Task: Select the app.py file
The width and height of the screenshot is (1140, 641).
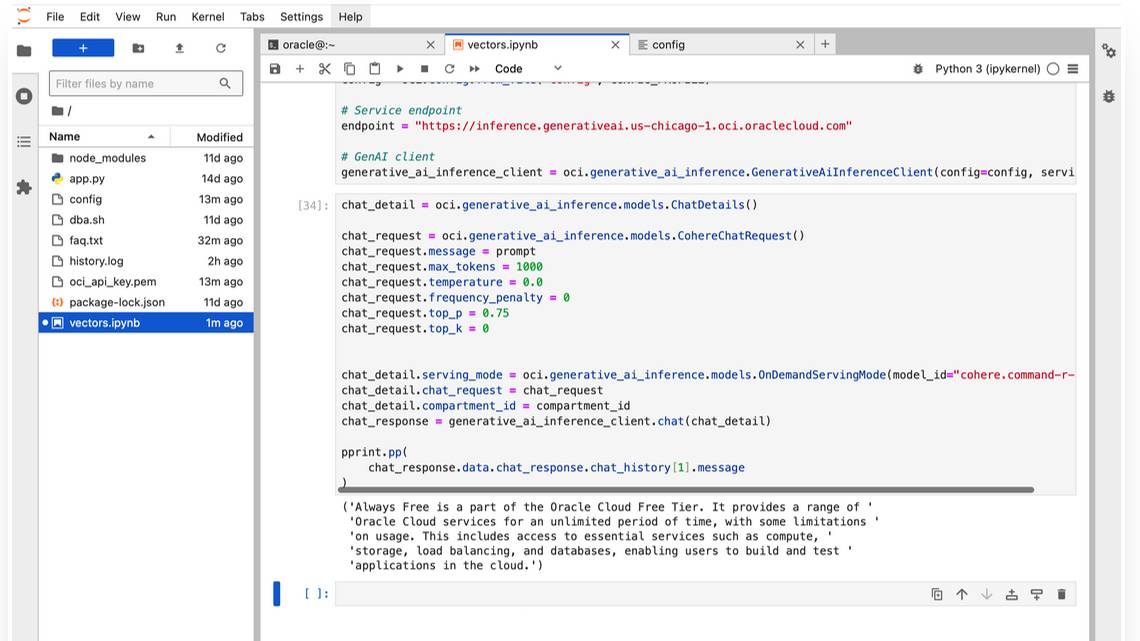Action: pyautogui.click(x=146, y=178)
